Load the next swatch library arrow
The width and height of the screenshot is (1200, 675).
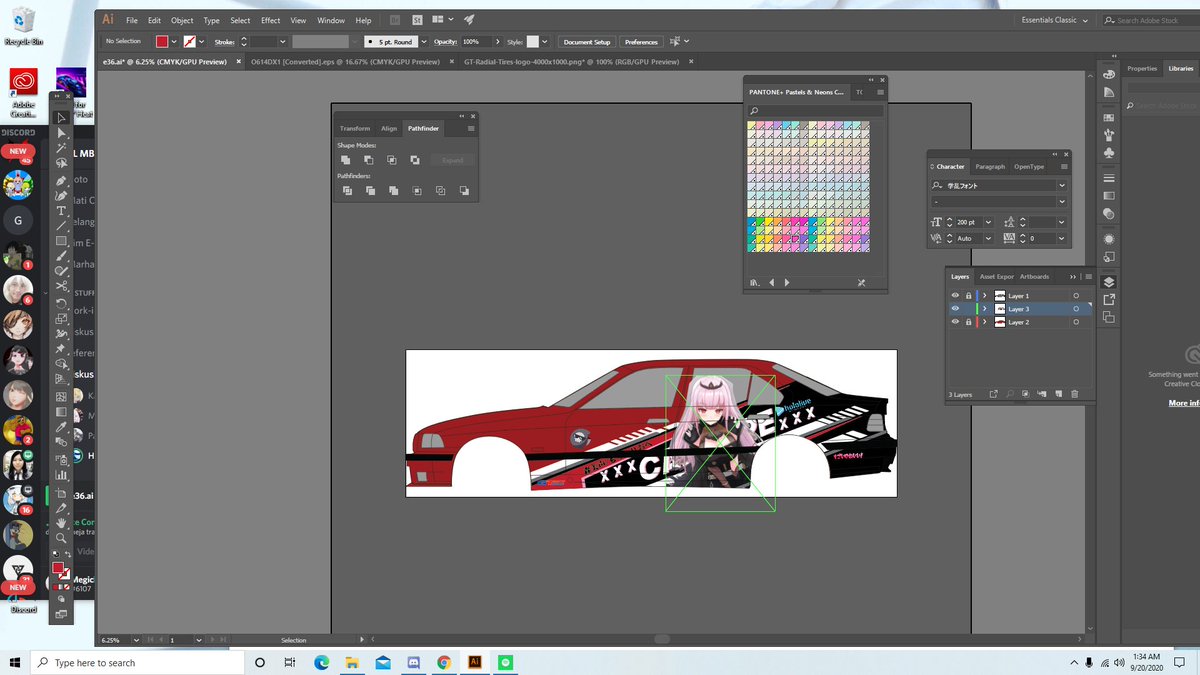pos(787,283)
